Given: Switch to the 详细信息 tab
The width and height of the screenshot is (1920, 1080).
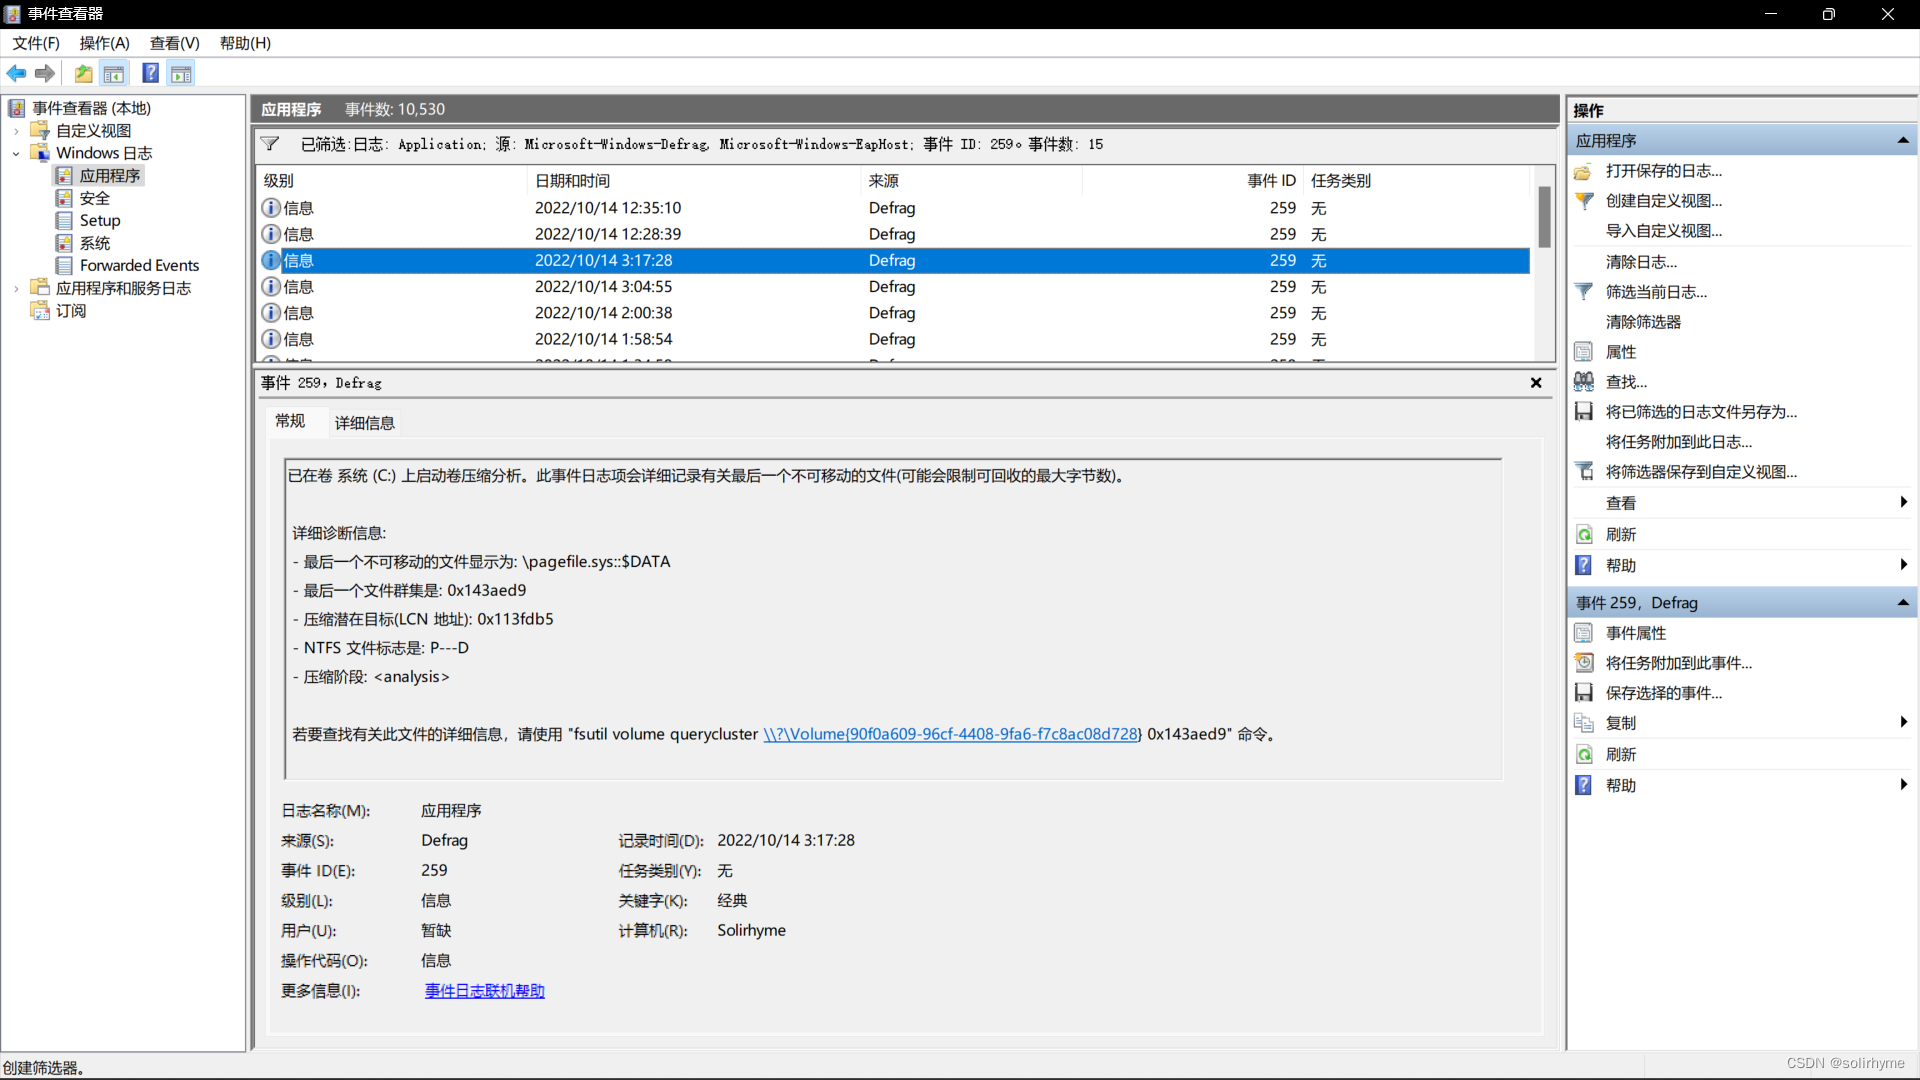Looking at the screenshot, I should (x=364, y=423).
